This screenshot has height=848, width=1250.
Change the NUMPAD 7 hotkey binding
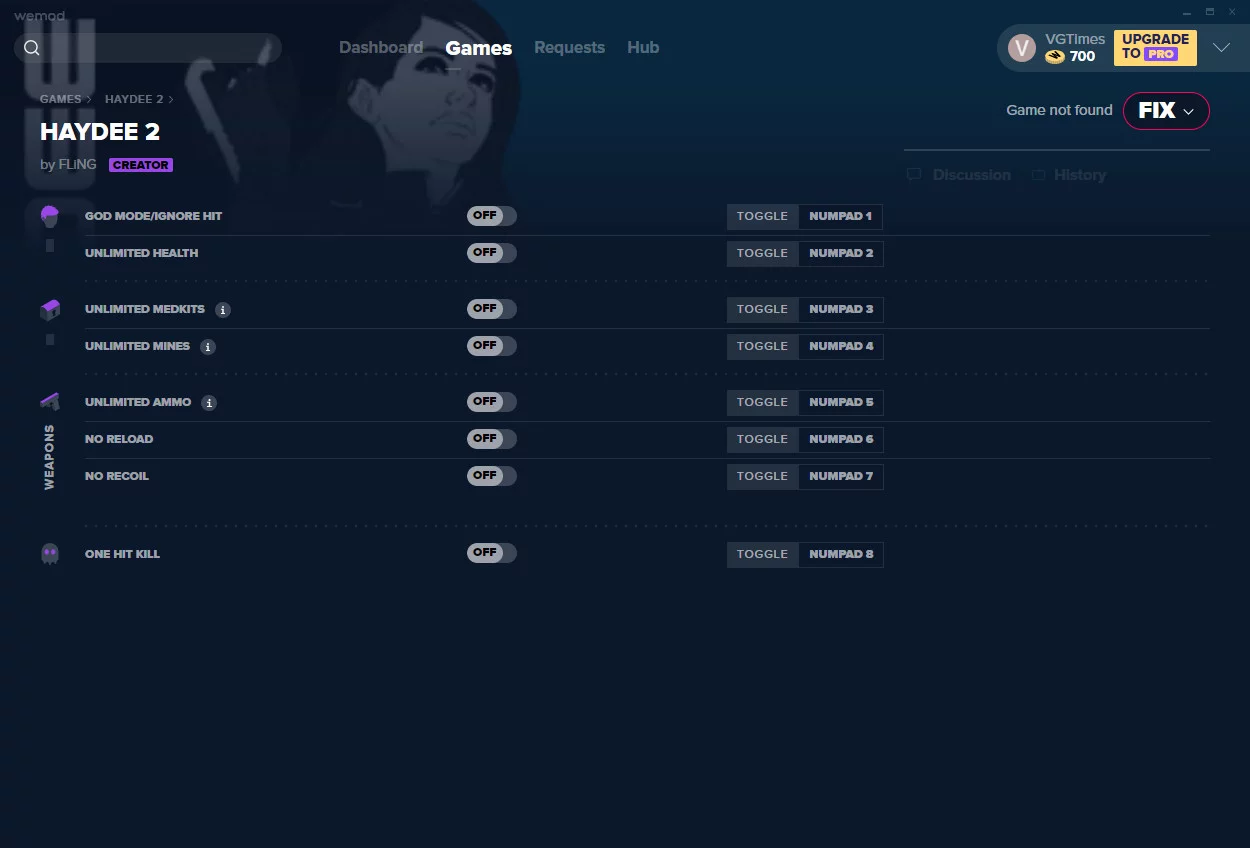[x=841, y=476]
